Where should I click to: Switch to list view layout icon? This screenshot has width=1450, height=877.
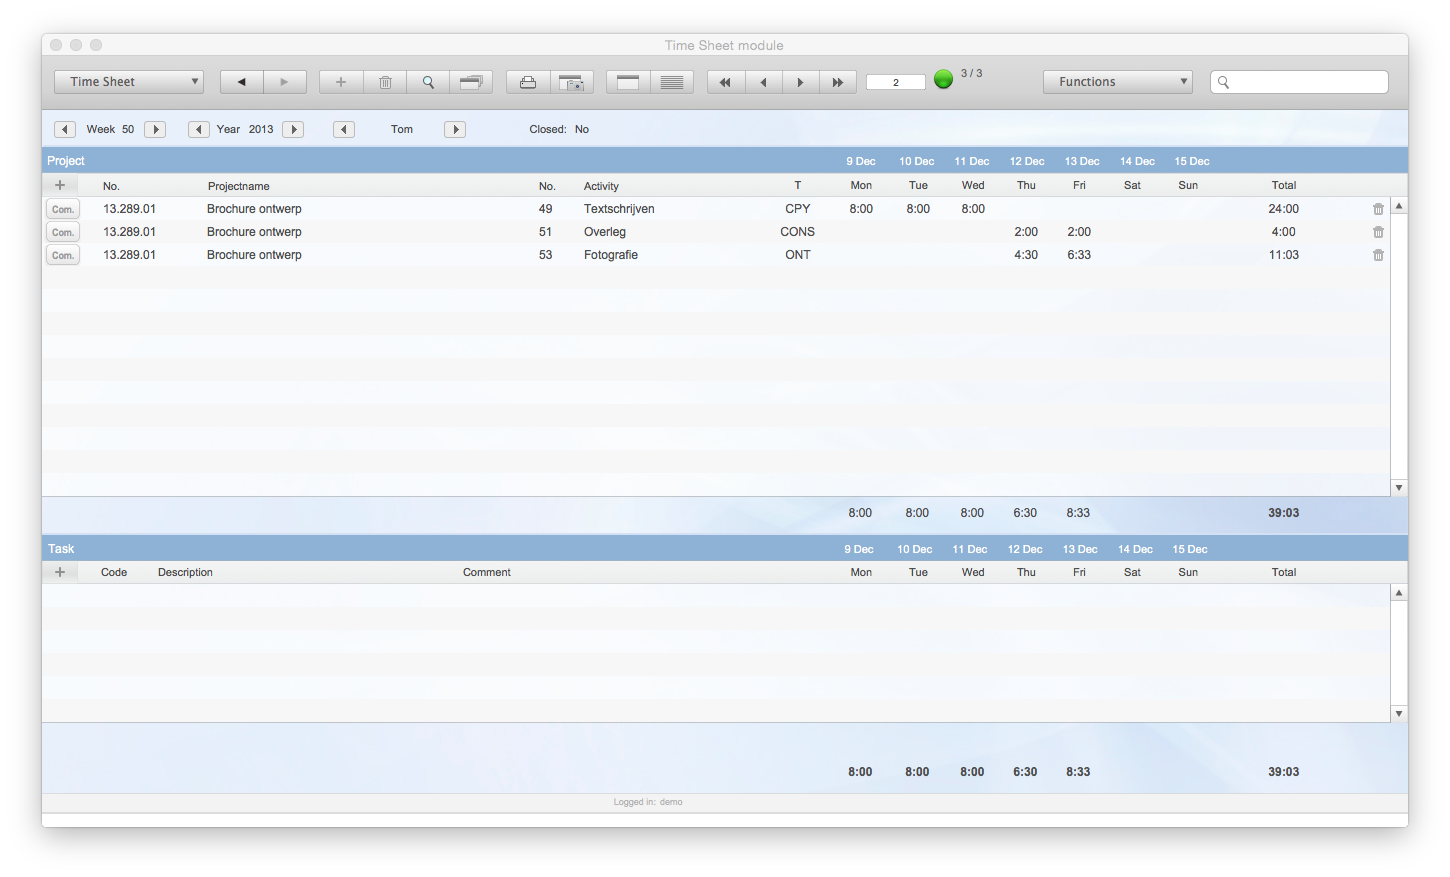(x=672, y=82)
